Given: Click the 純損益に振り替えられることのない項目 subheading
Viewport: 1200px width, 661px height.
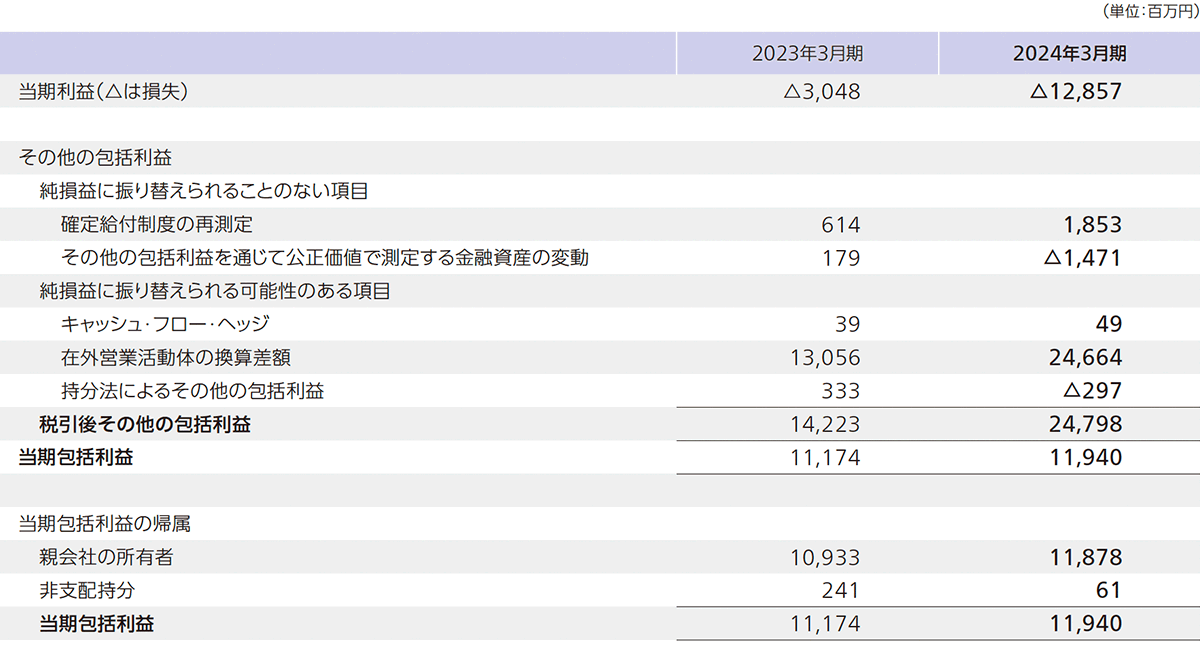Looking at the screenshot, I should 205,191.
